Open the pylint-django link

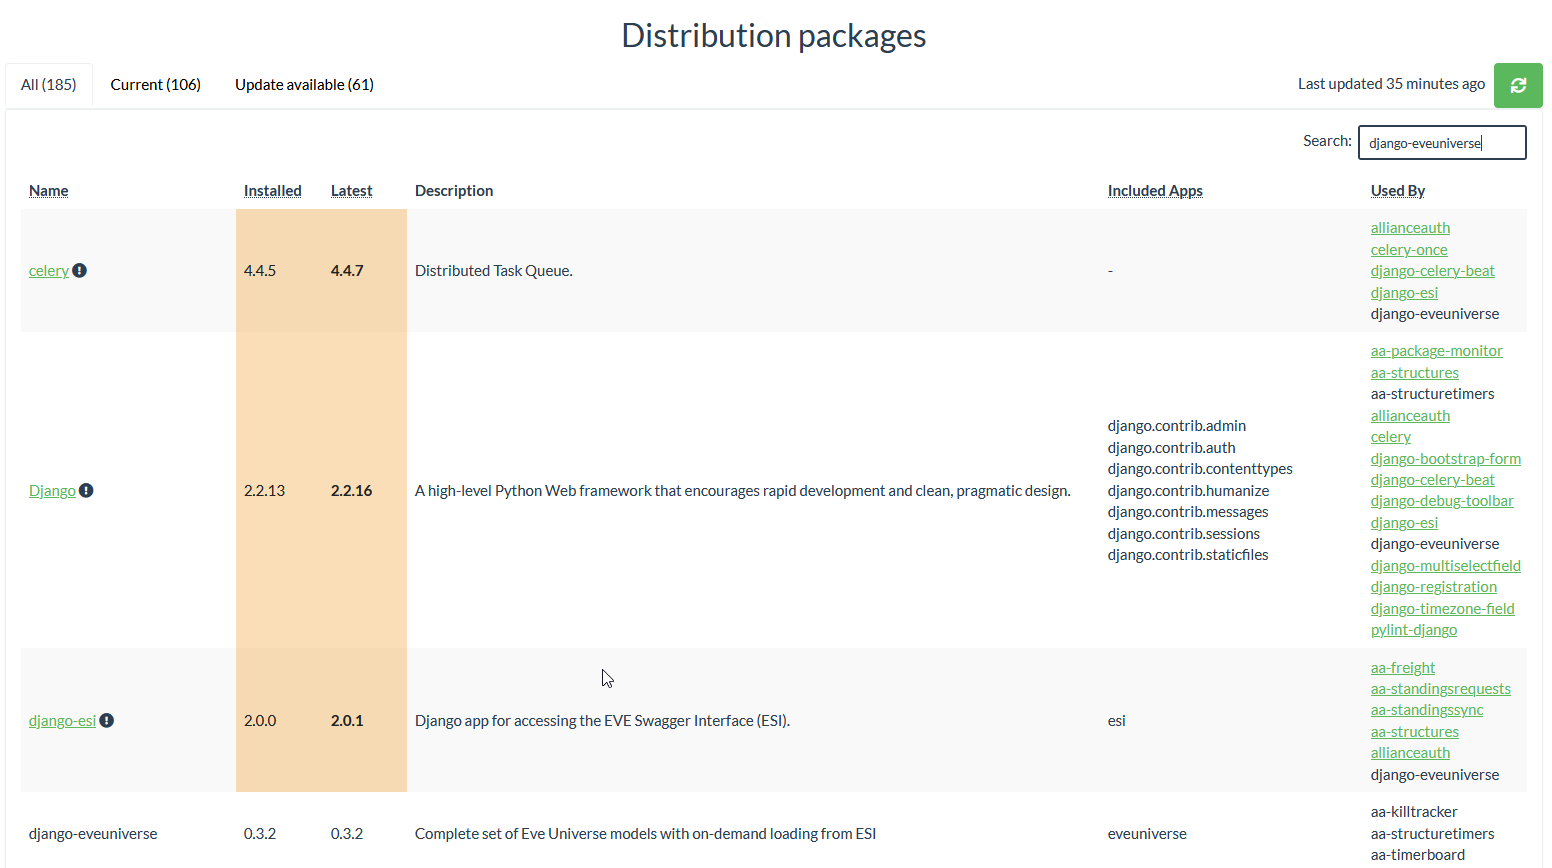point(1414,629)
